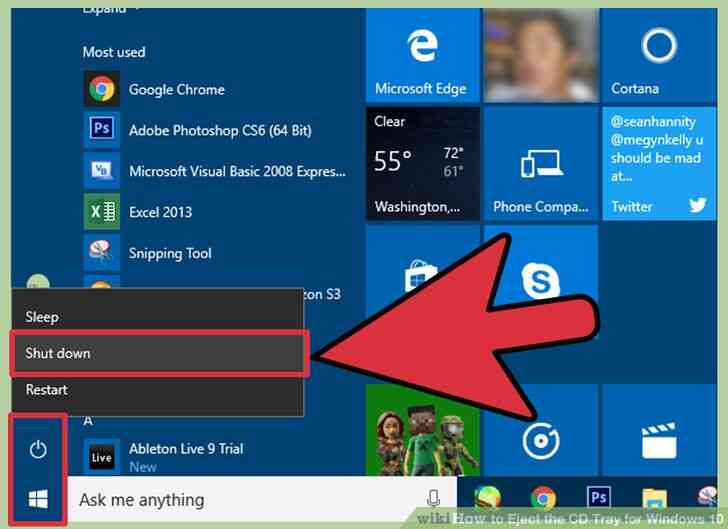Viewport: 728px width, 529px height.
Task: Open the Groove Music tile
Action: [541, 440]
